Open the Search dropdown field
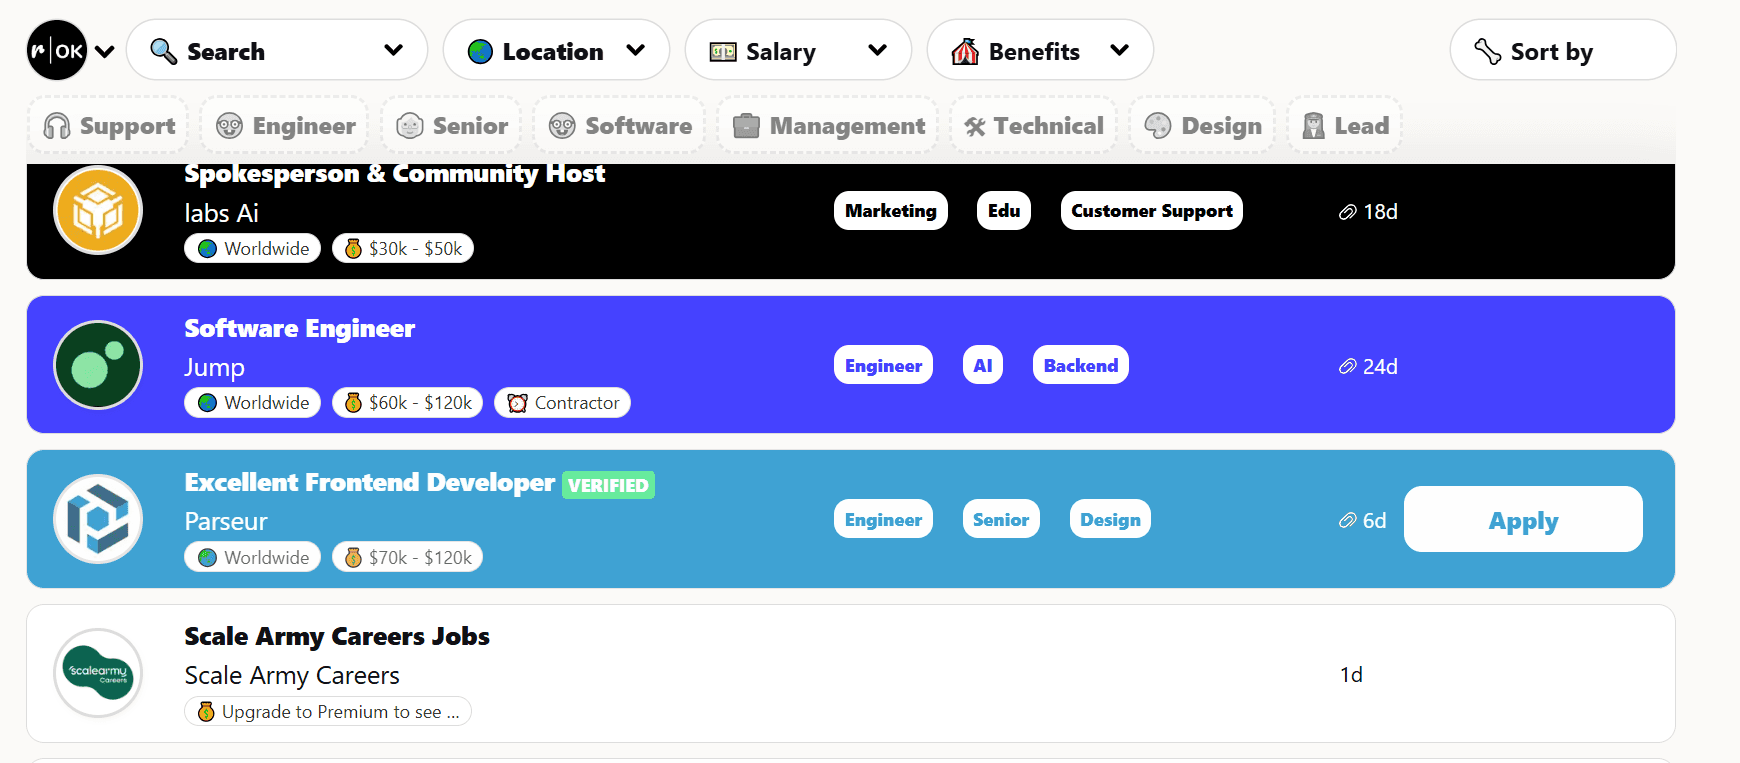The width and height of the screenshot is (1740, 763). (x=277, y=50)
